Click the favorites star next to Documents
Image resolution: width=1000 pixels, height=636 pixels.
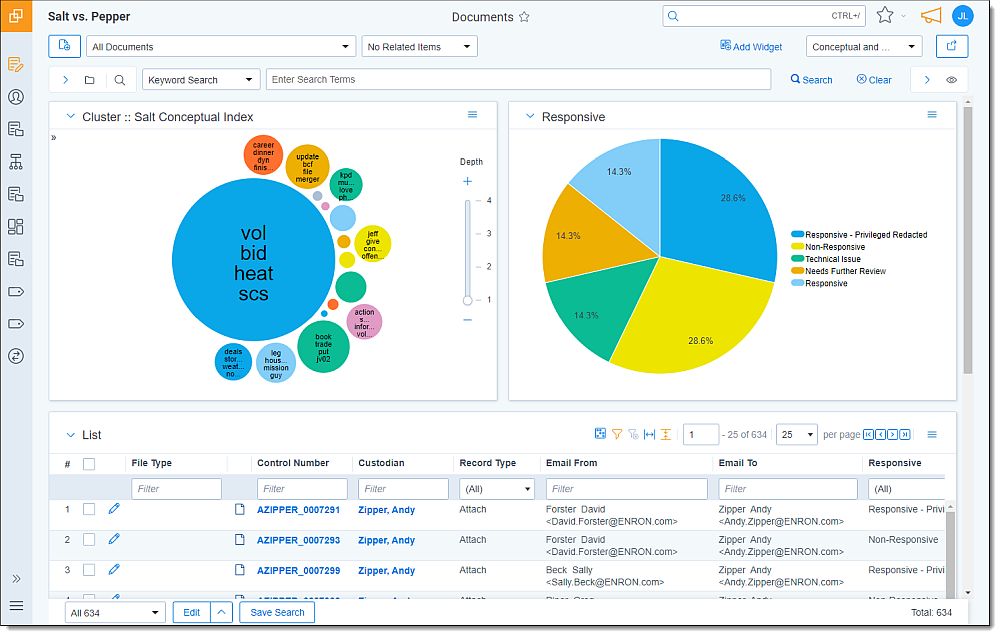(x=524, y=17)
